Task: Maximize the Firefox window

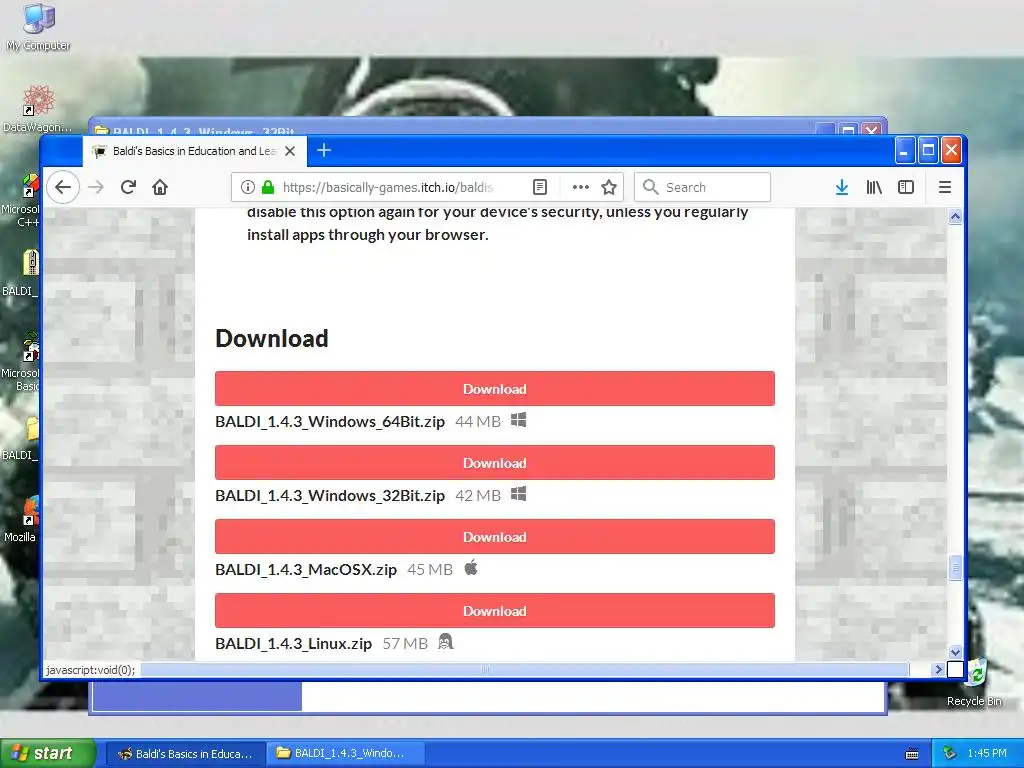Action: point(928,151)
